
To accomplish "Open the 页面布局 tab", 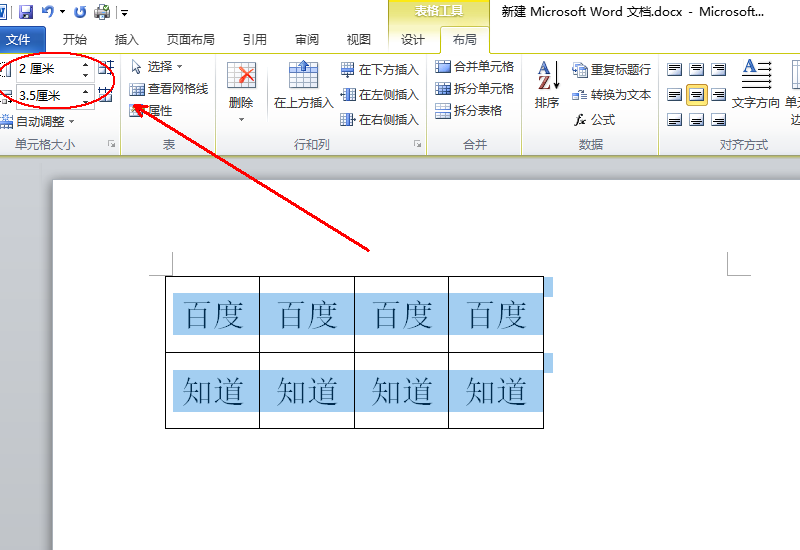I will coord(190,39).
